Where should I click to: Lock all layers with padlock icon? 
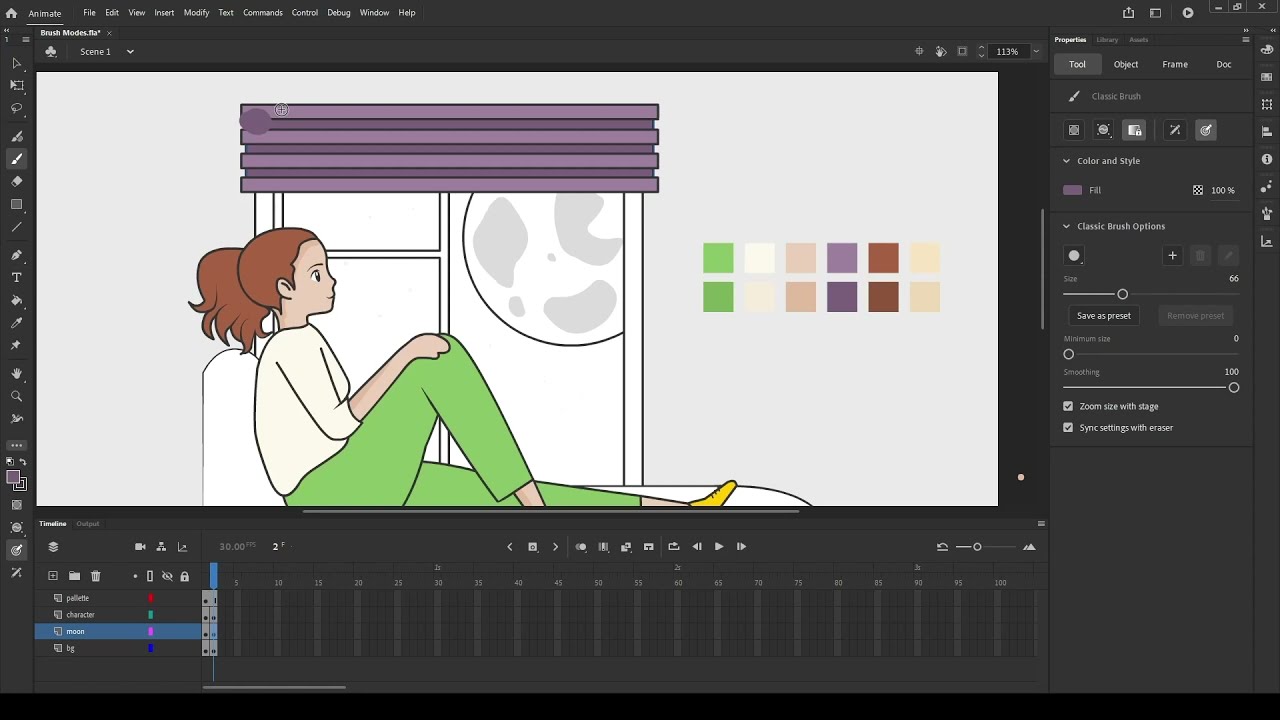tap(184, 576)
